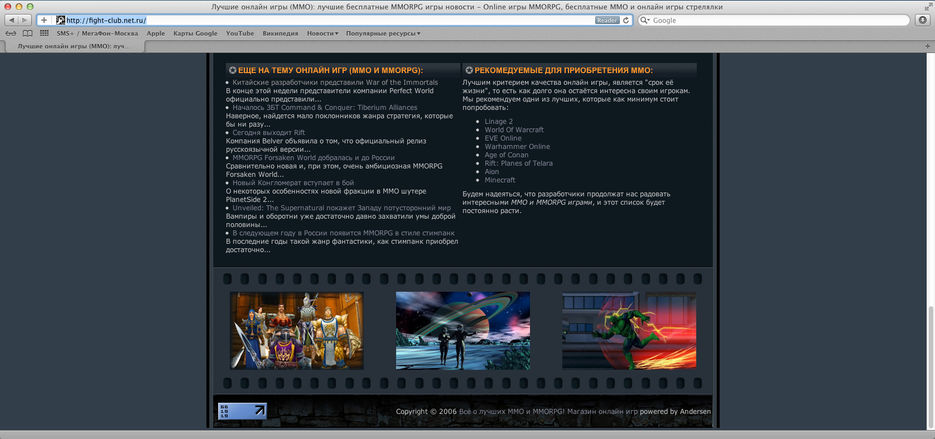Open the Reading List glasses icon
The height and width of the screenshot is (439, 935).
pyautogui.click(x=12, y=33)
